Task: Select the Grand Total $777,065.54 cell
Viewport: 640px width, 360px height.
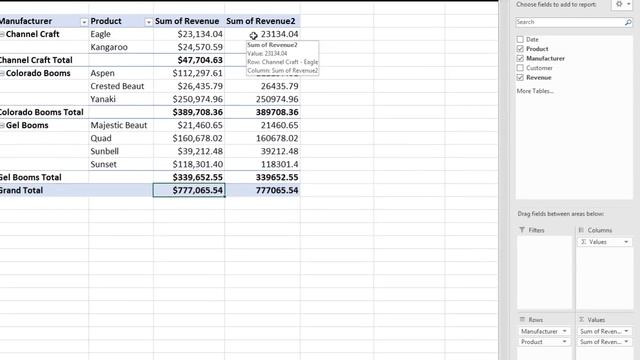Action: 189,190
